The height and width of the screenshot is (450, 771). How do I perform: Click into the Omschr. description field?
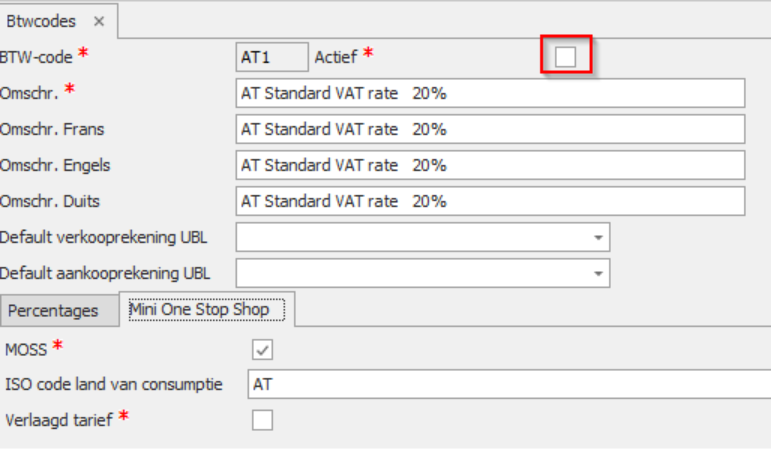(x=490, y=93)
